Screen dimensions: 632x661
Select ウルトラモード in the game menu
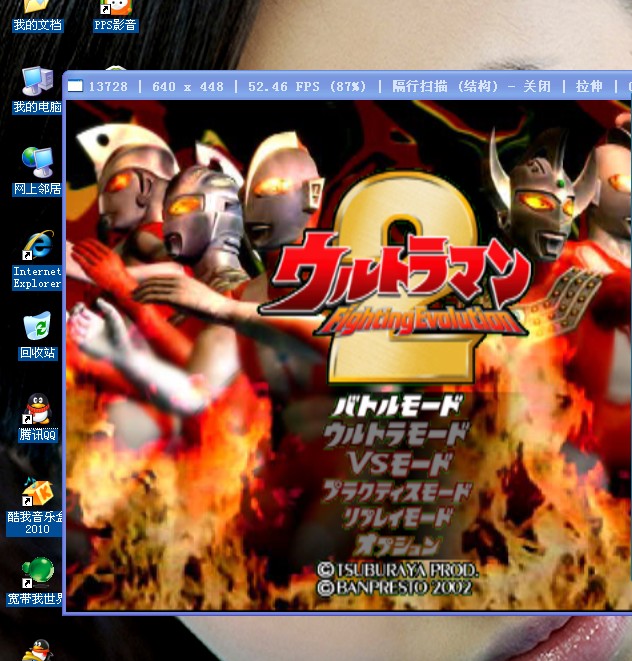tap(395, 434)
